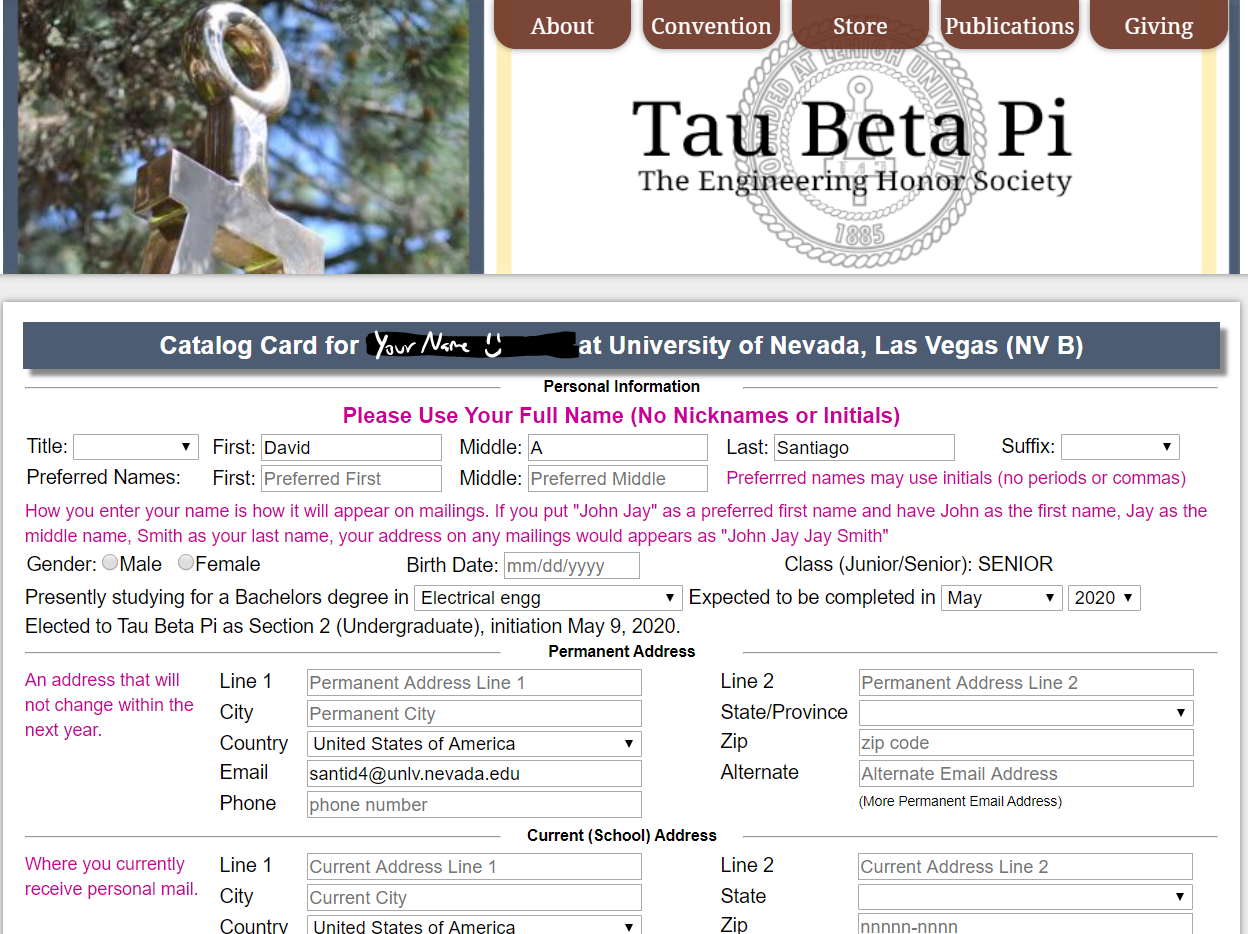The image size is (1248, 934).
Task: Expand the Suffix dropdown
Action: coord(1120,447)
